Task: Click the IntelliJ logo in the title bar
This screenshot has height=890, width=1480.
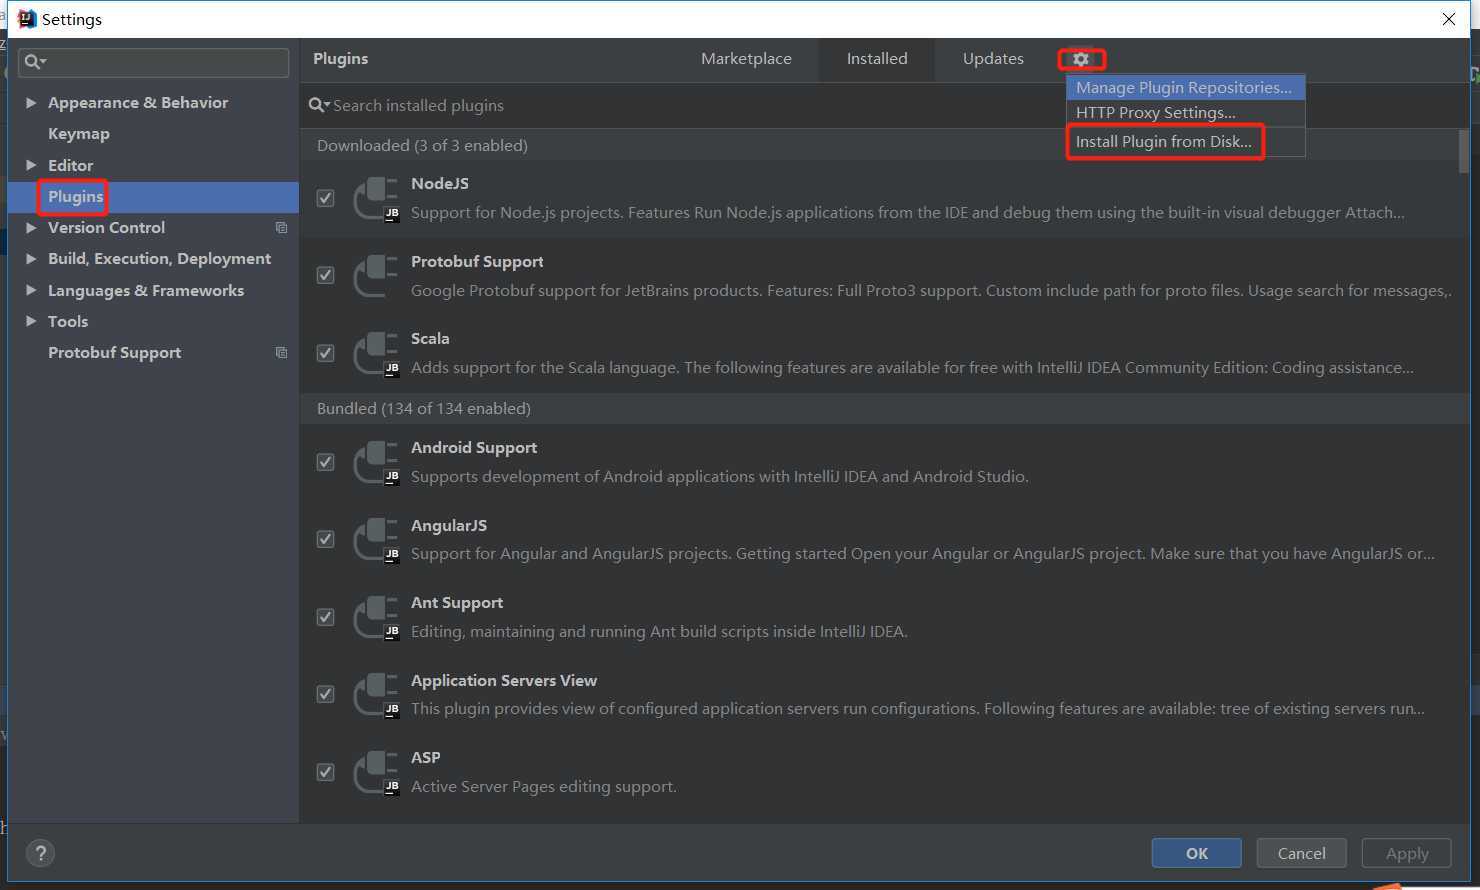Action: [x=27, y=19]
